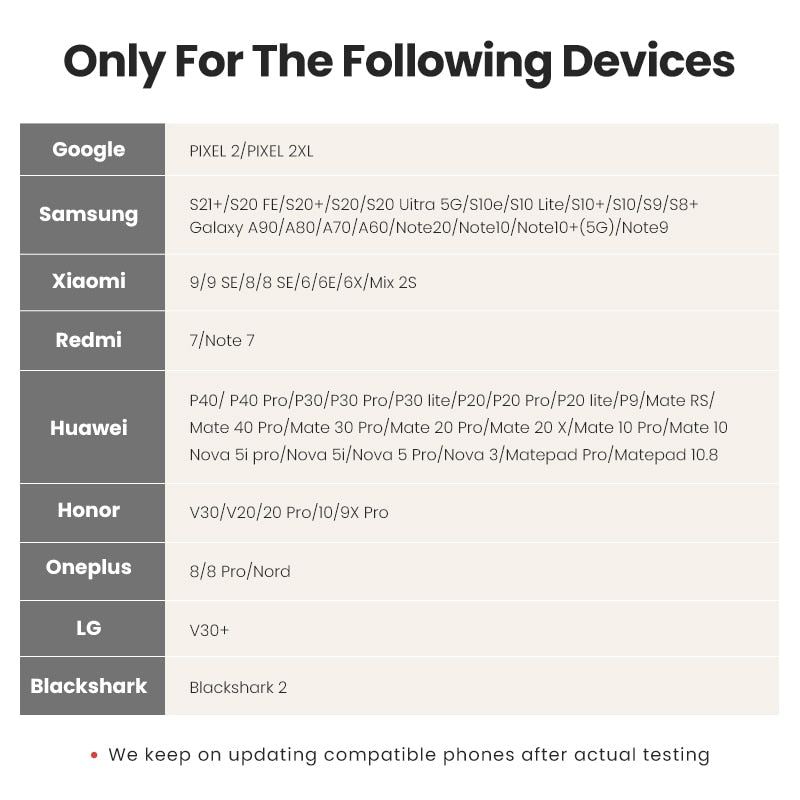Image resolution: width=800 pixels, height=800 pixels.
Task: Select the S21+/S20 FE Samsung model line
Action: pyautogui.click(x=443, y=204)
